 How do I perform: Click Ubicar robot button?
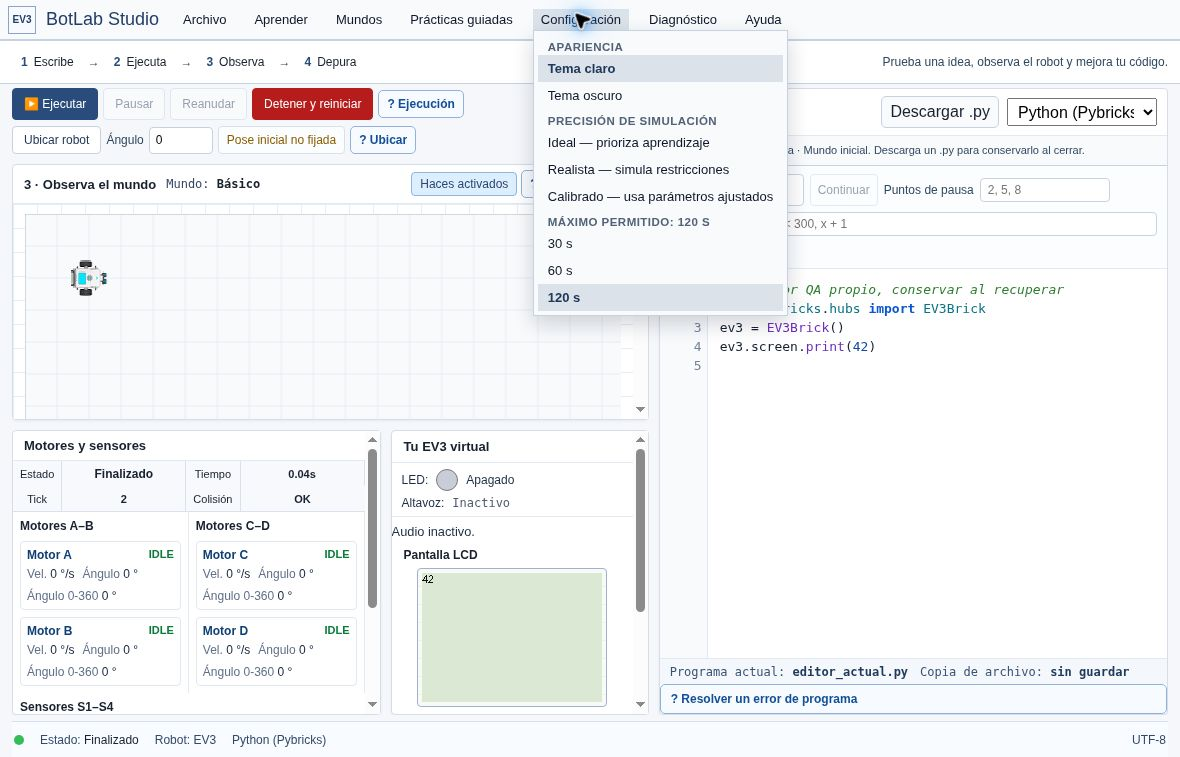56,140
